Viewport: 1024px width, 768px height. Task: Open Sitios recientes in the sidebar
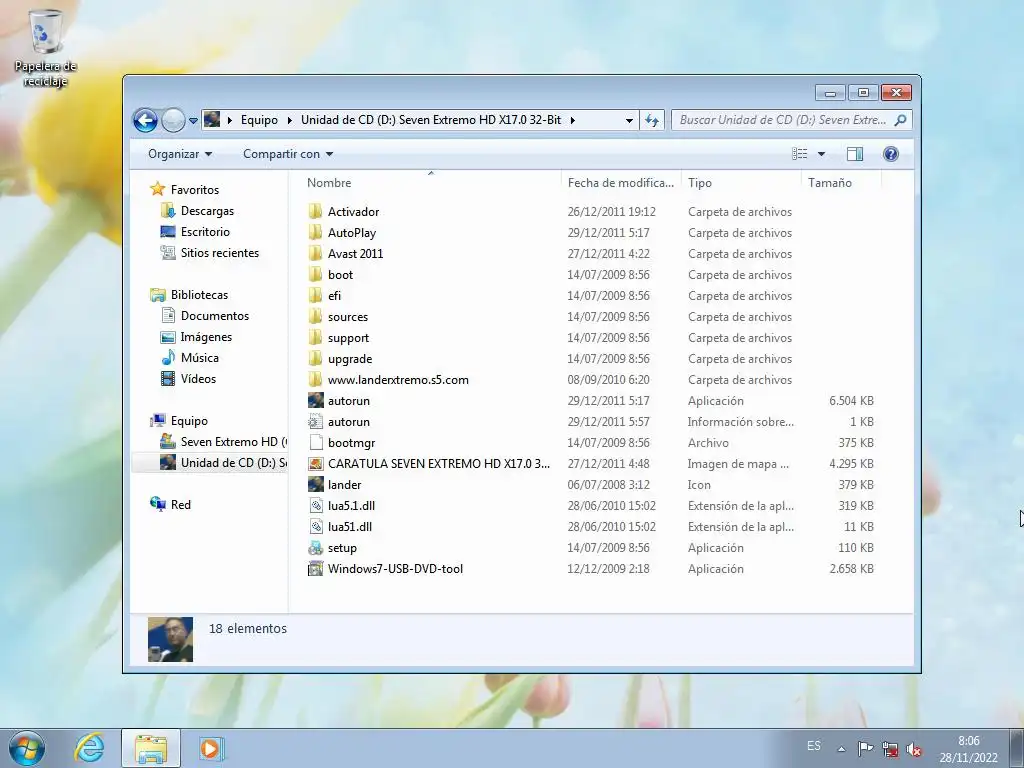[x=219, y=253]
